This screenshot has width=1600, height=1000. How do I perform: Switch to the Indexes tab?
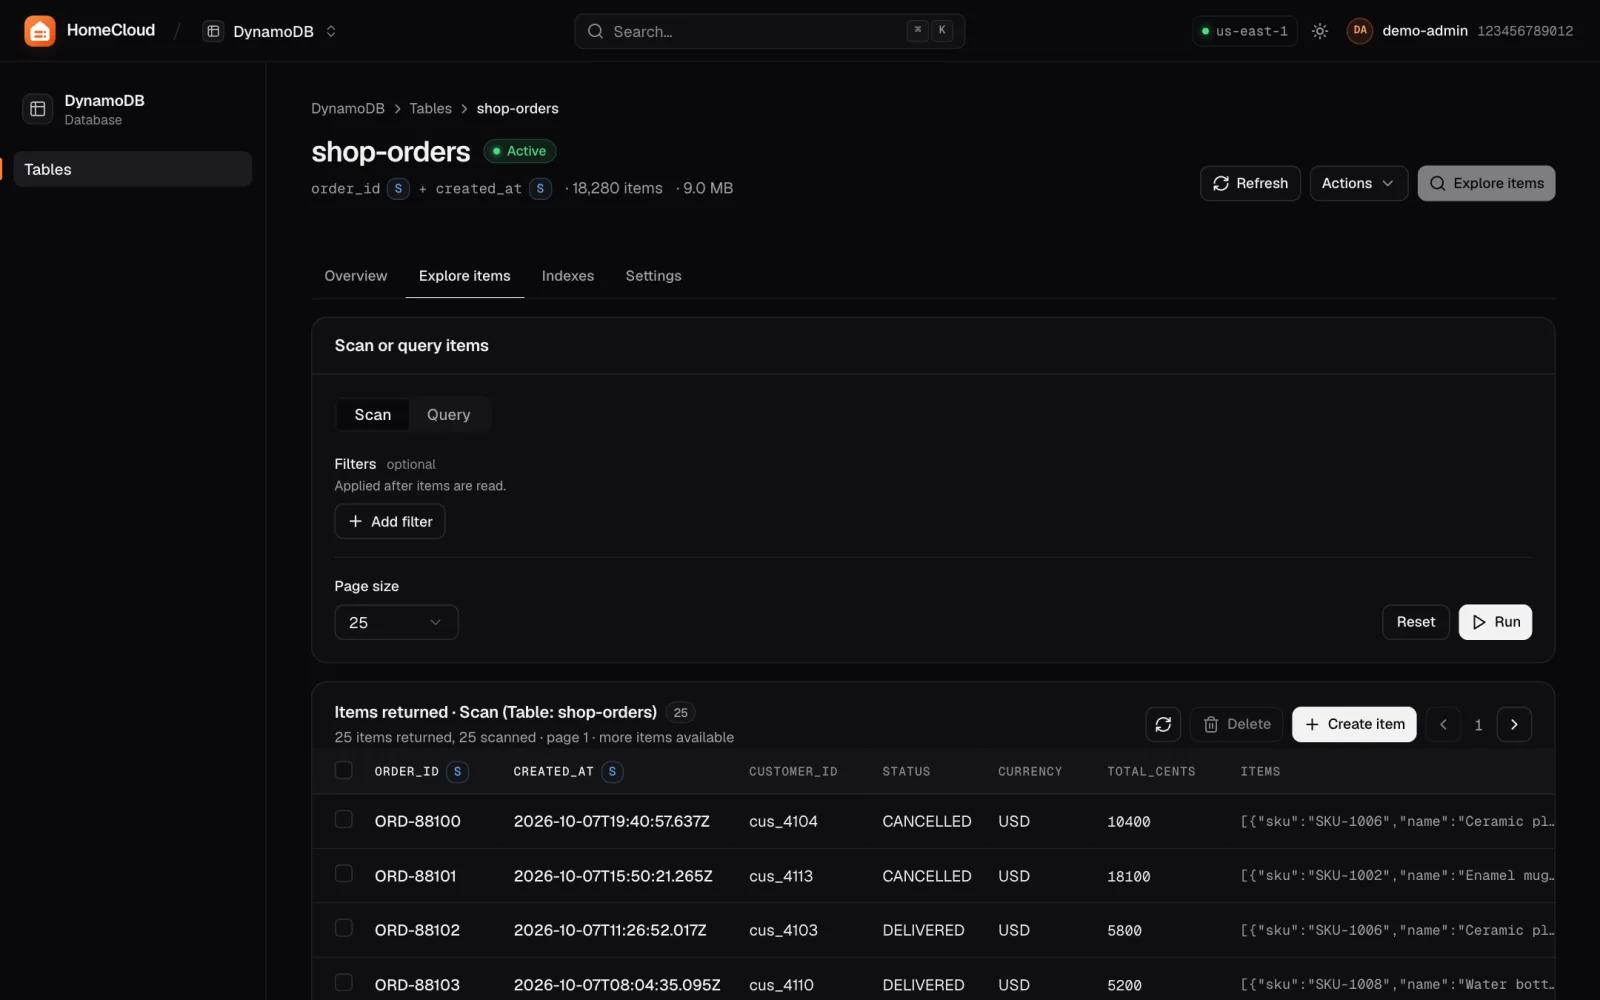[568, 276]
